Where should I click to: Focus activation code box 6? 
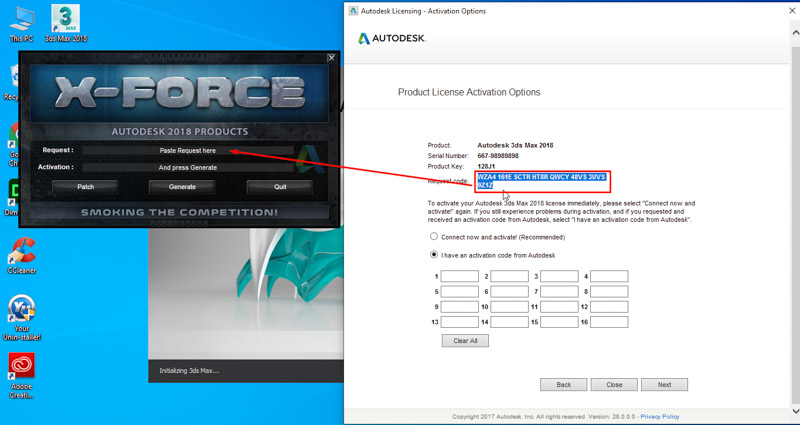click(x=510, y=292)
